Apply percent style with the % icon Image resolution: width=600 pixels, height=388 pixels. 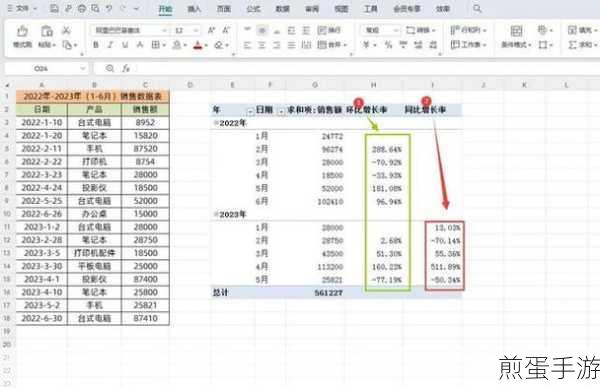(x=388, y=45)
